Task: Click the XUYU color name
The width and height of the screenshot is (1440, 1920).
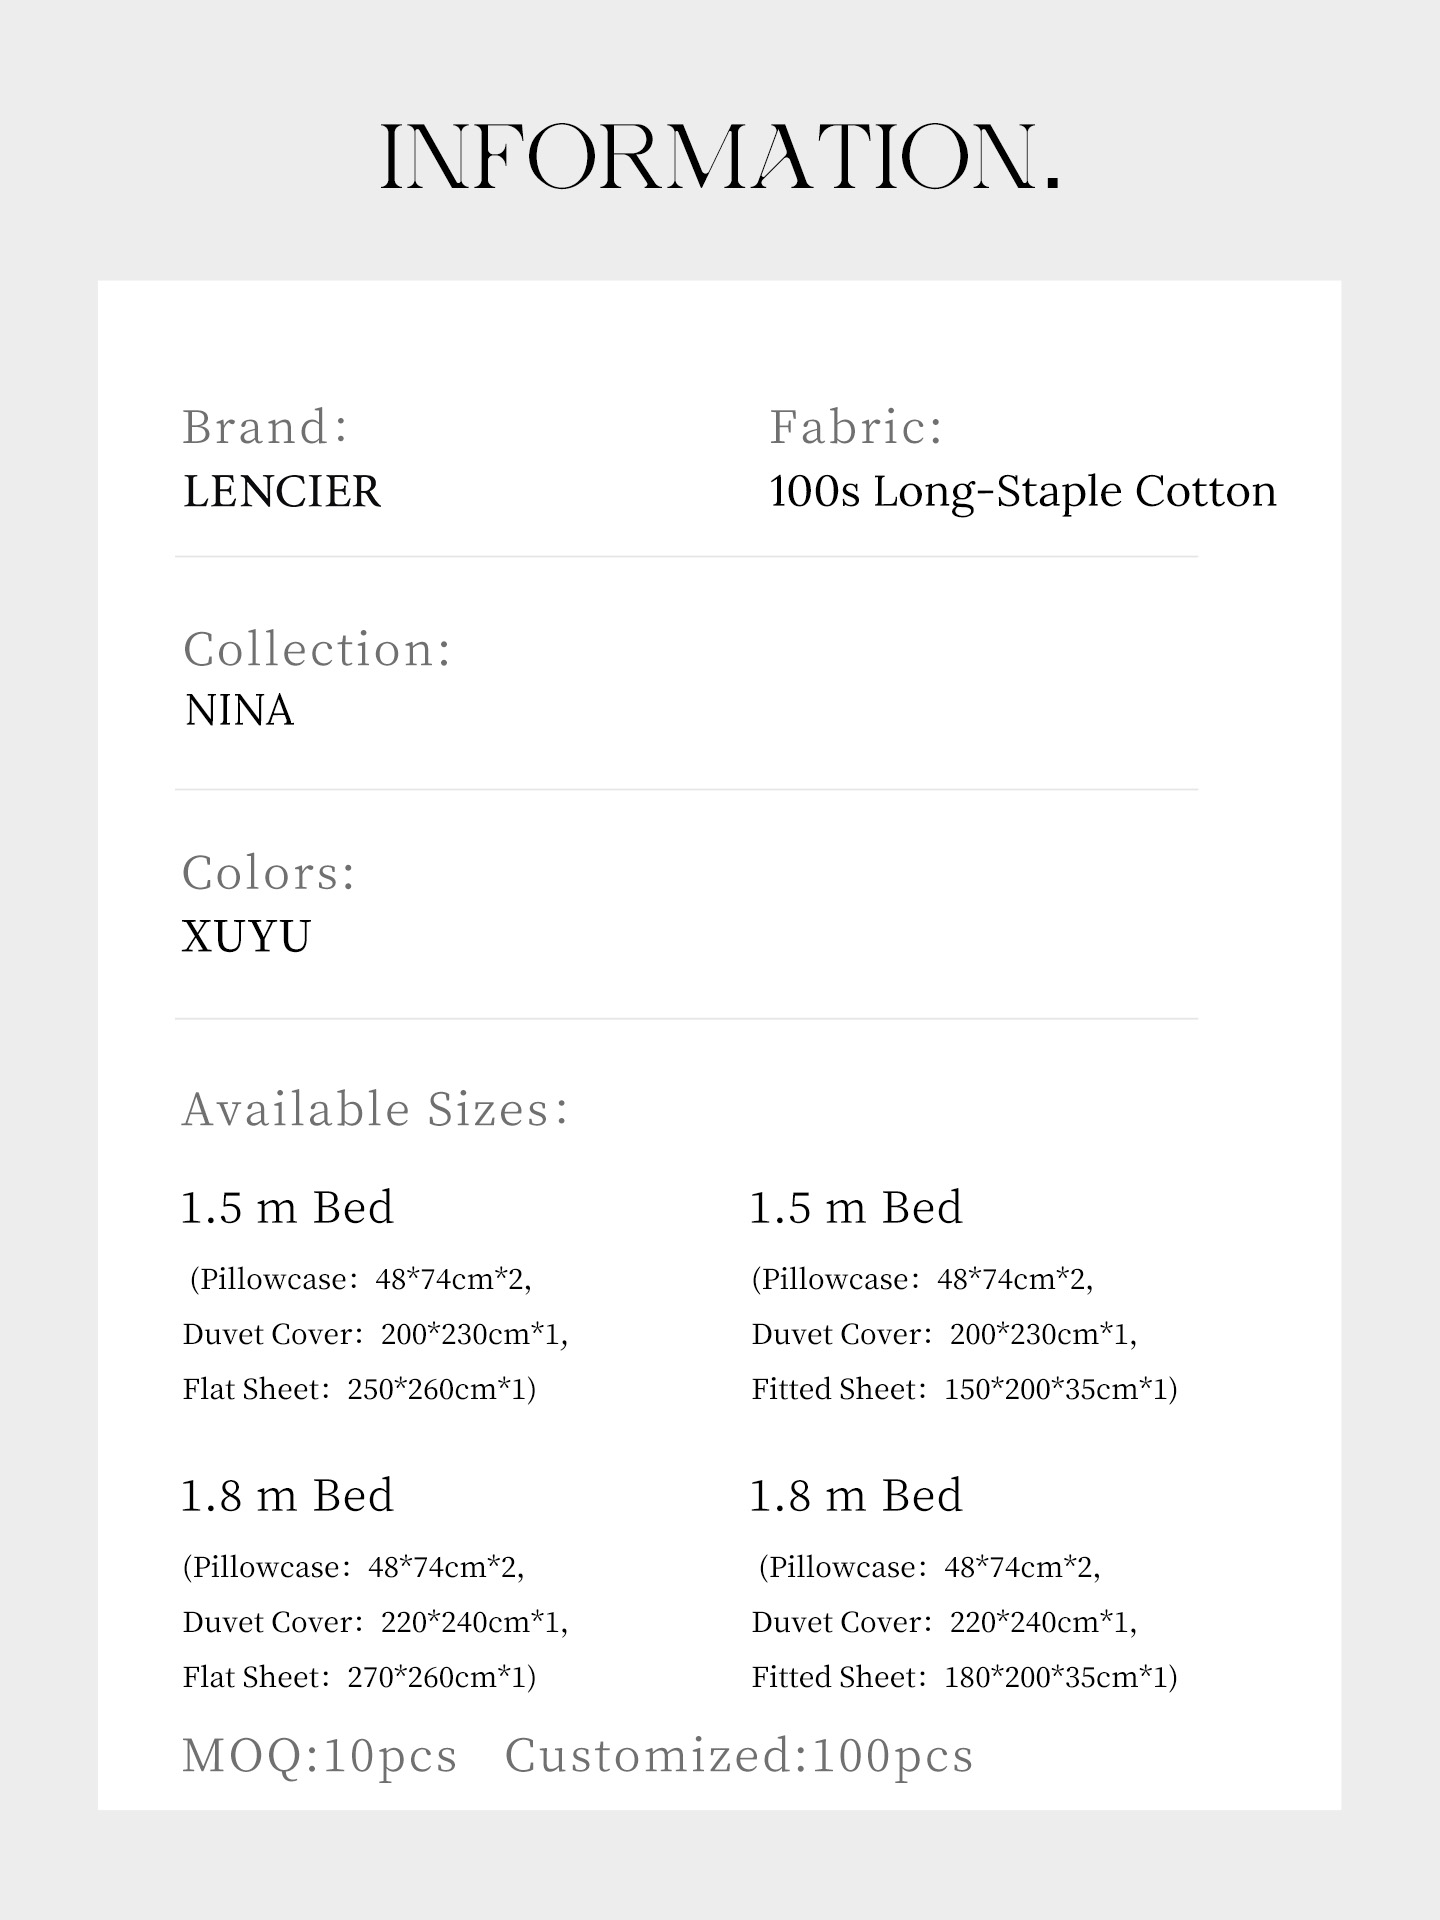Action: click(247, 937)
